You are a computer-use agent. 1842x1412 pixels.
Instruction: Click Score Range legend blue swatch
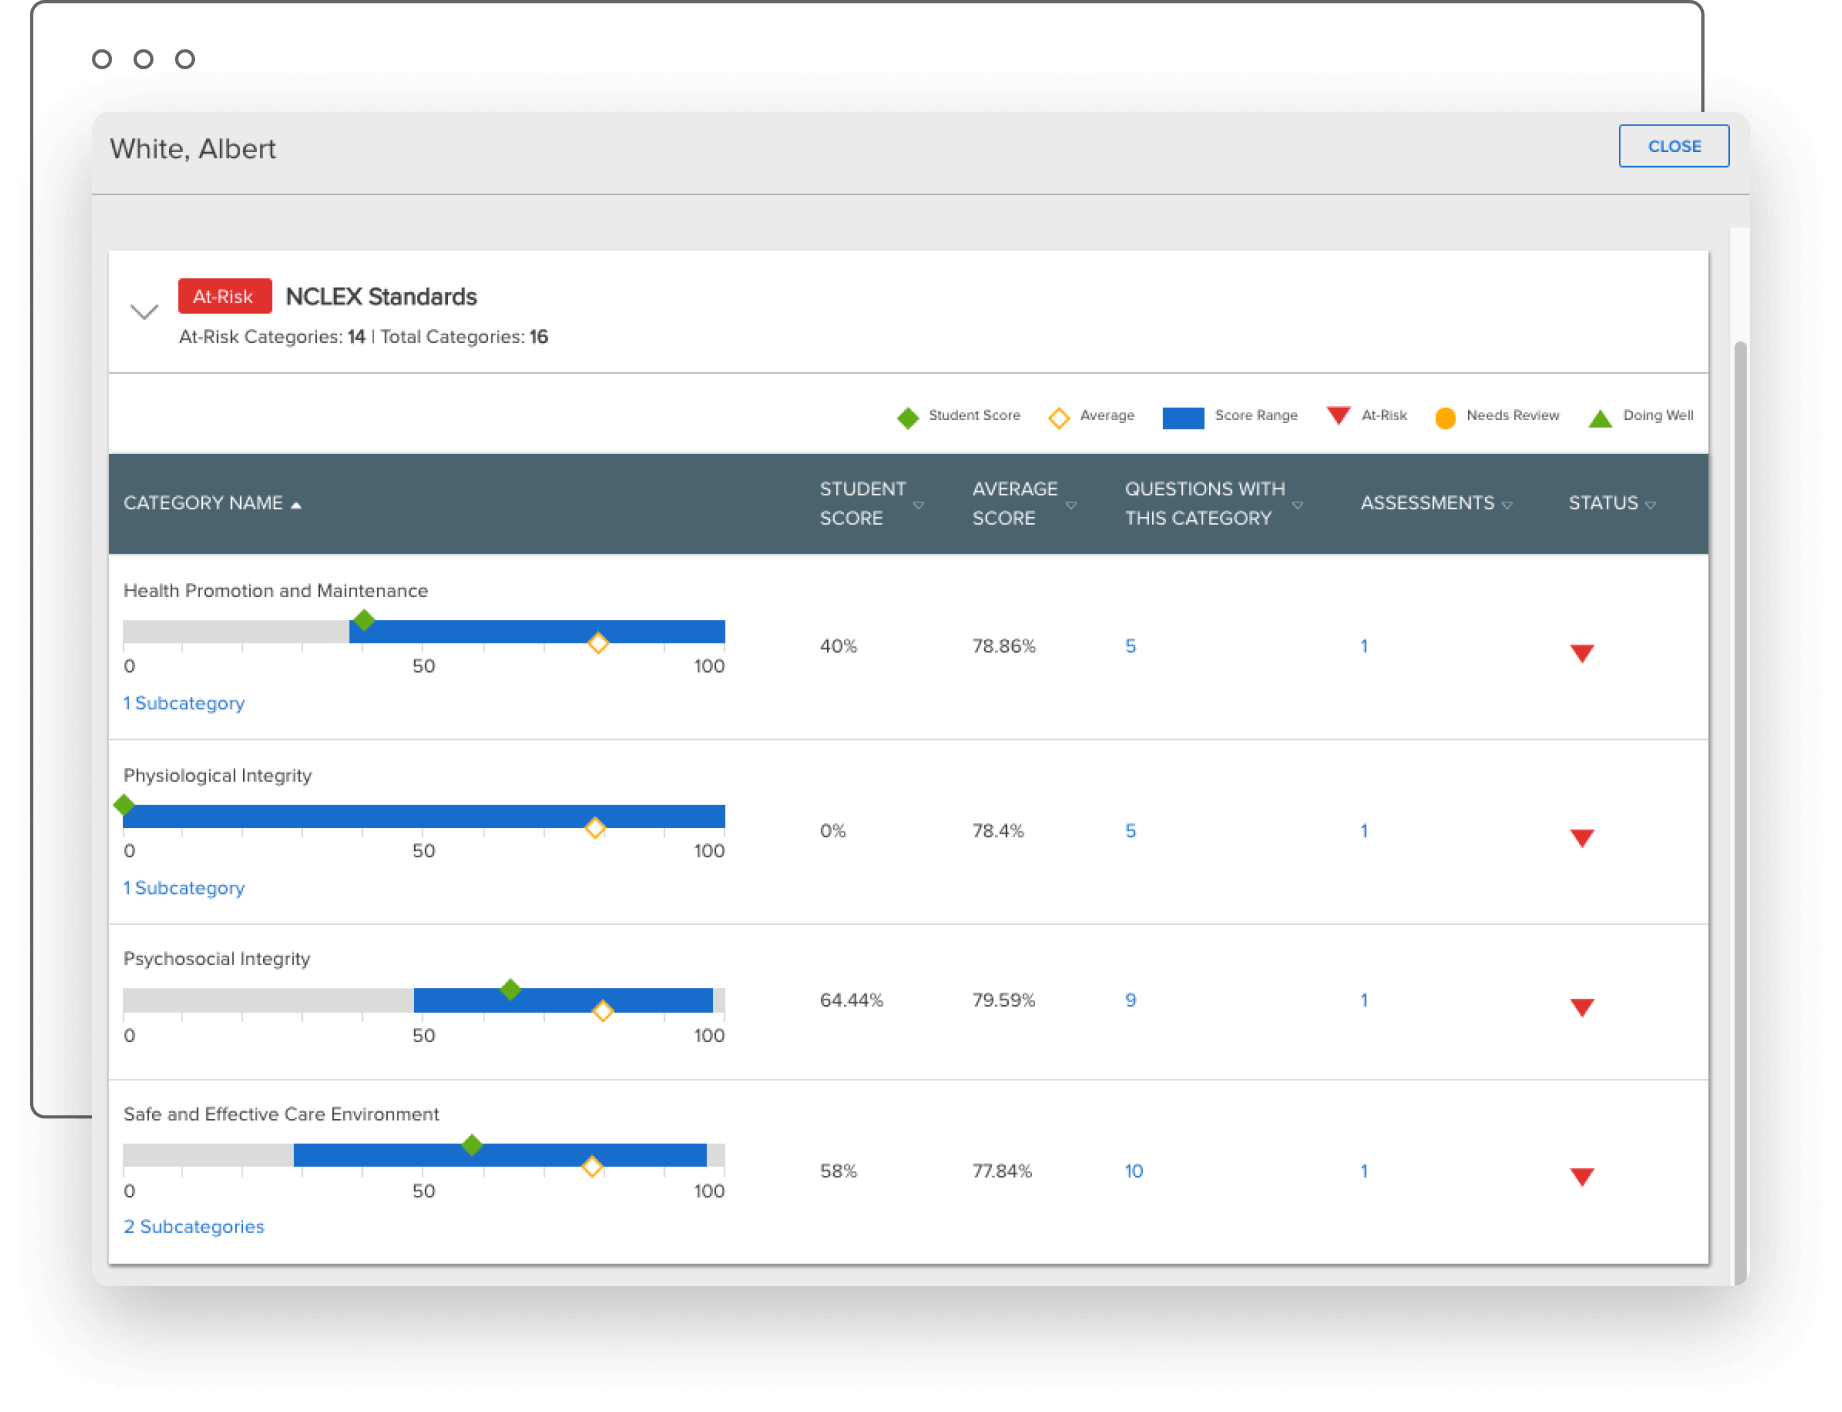(1183, 418)
